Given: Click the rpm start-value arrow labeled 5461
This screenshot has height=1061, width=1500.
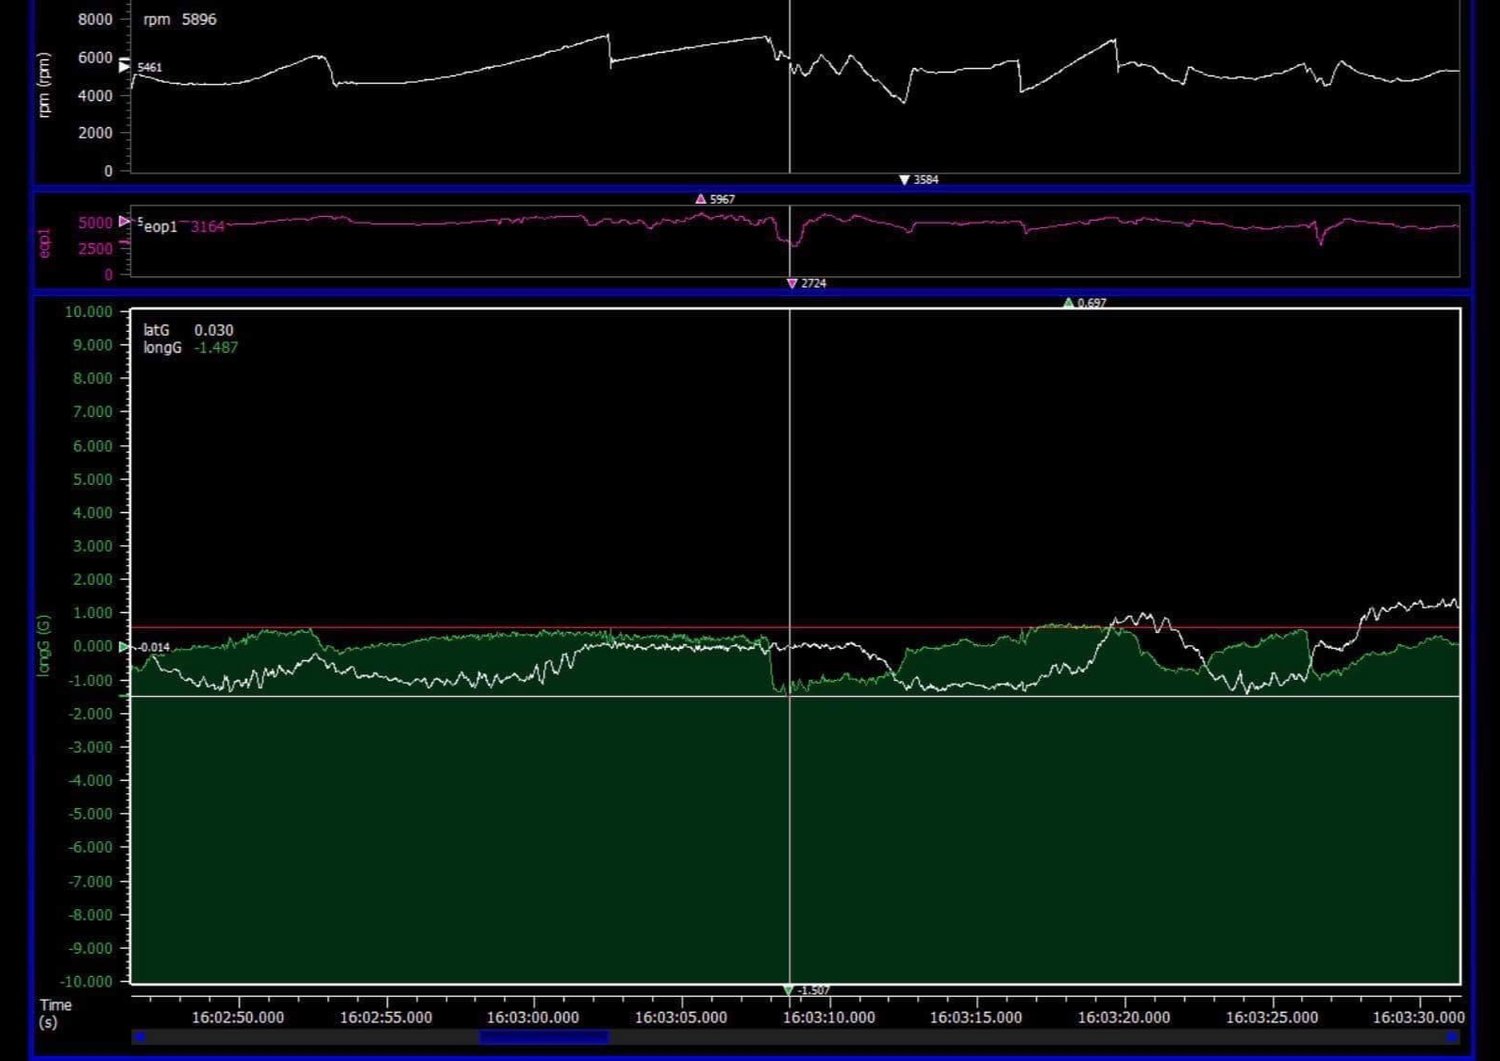Looking at the screenshot, I should click(124, 66).
